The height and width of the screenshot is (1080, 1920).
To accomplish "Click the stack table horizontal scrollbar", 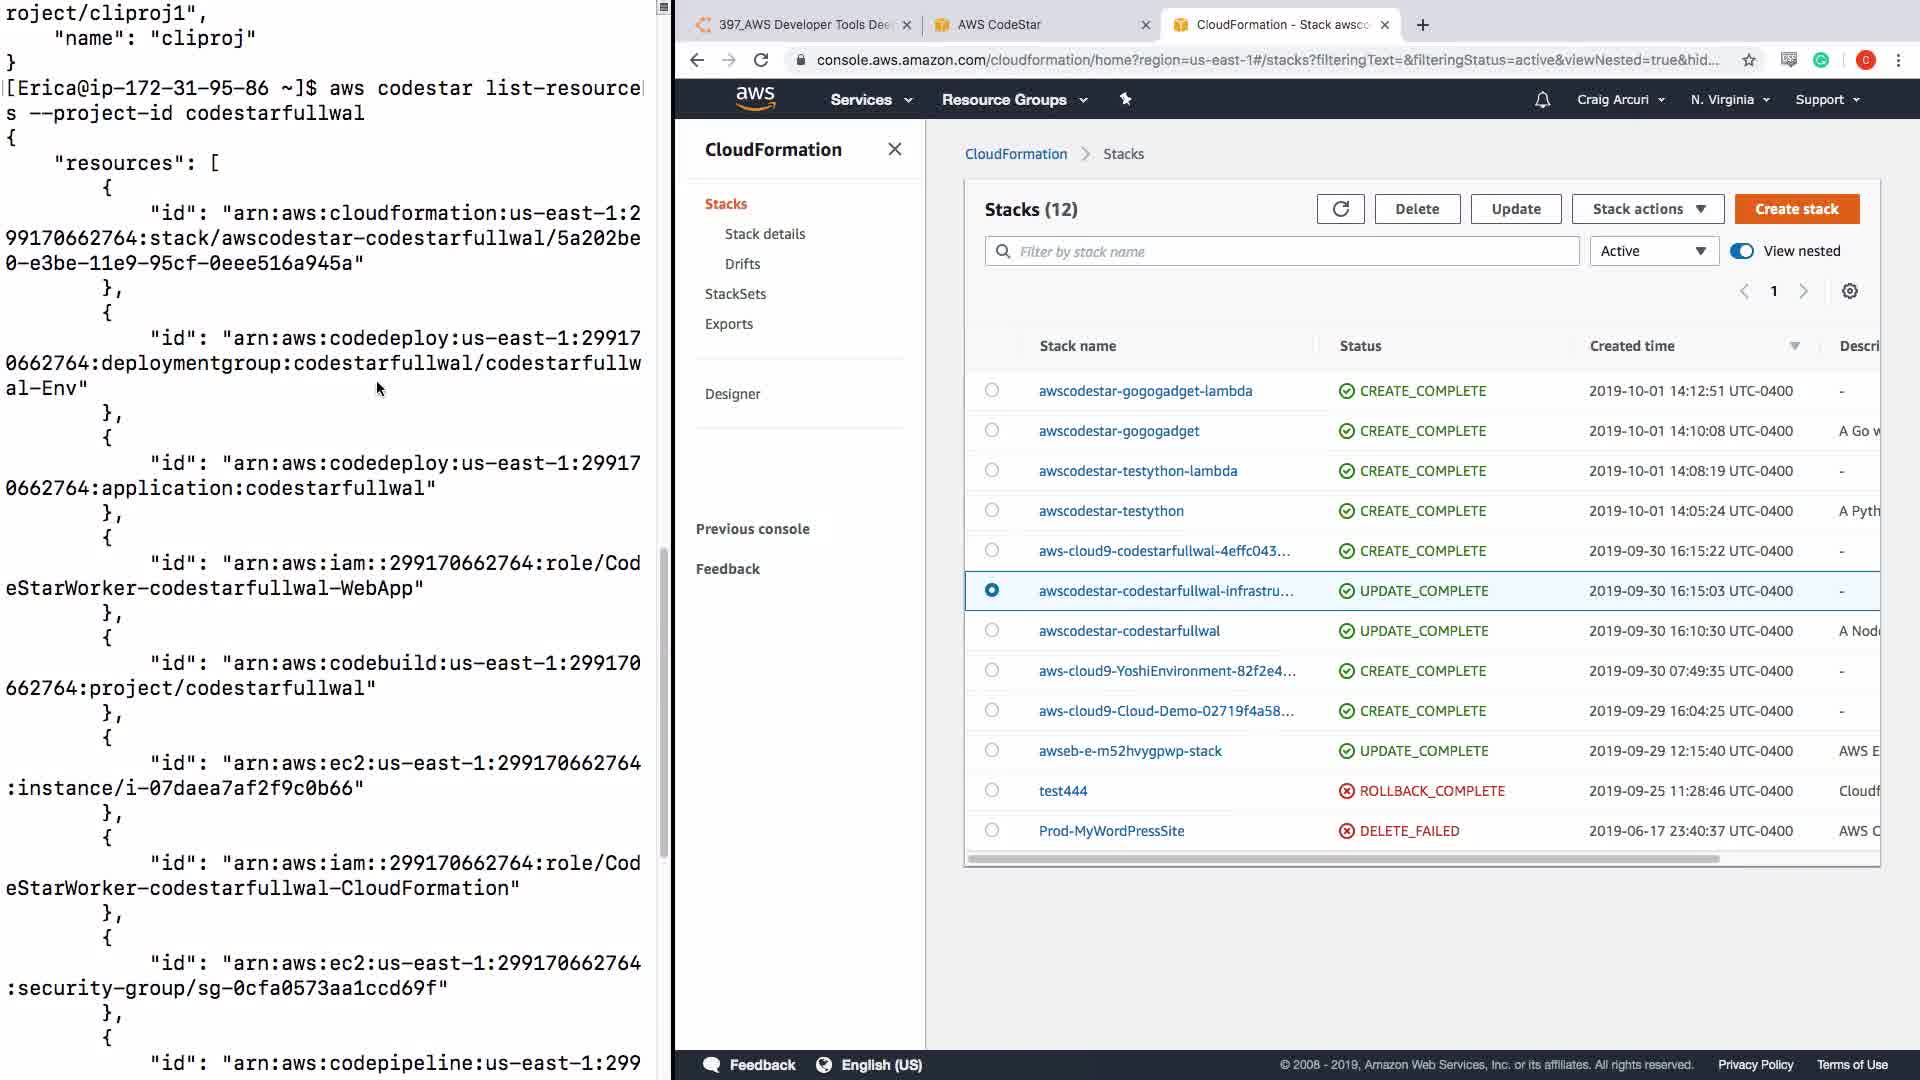I will click(1343, 859).
